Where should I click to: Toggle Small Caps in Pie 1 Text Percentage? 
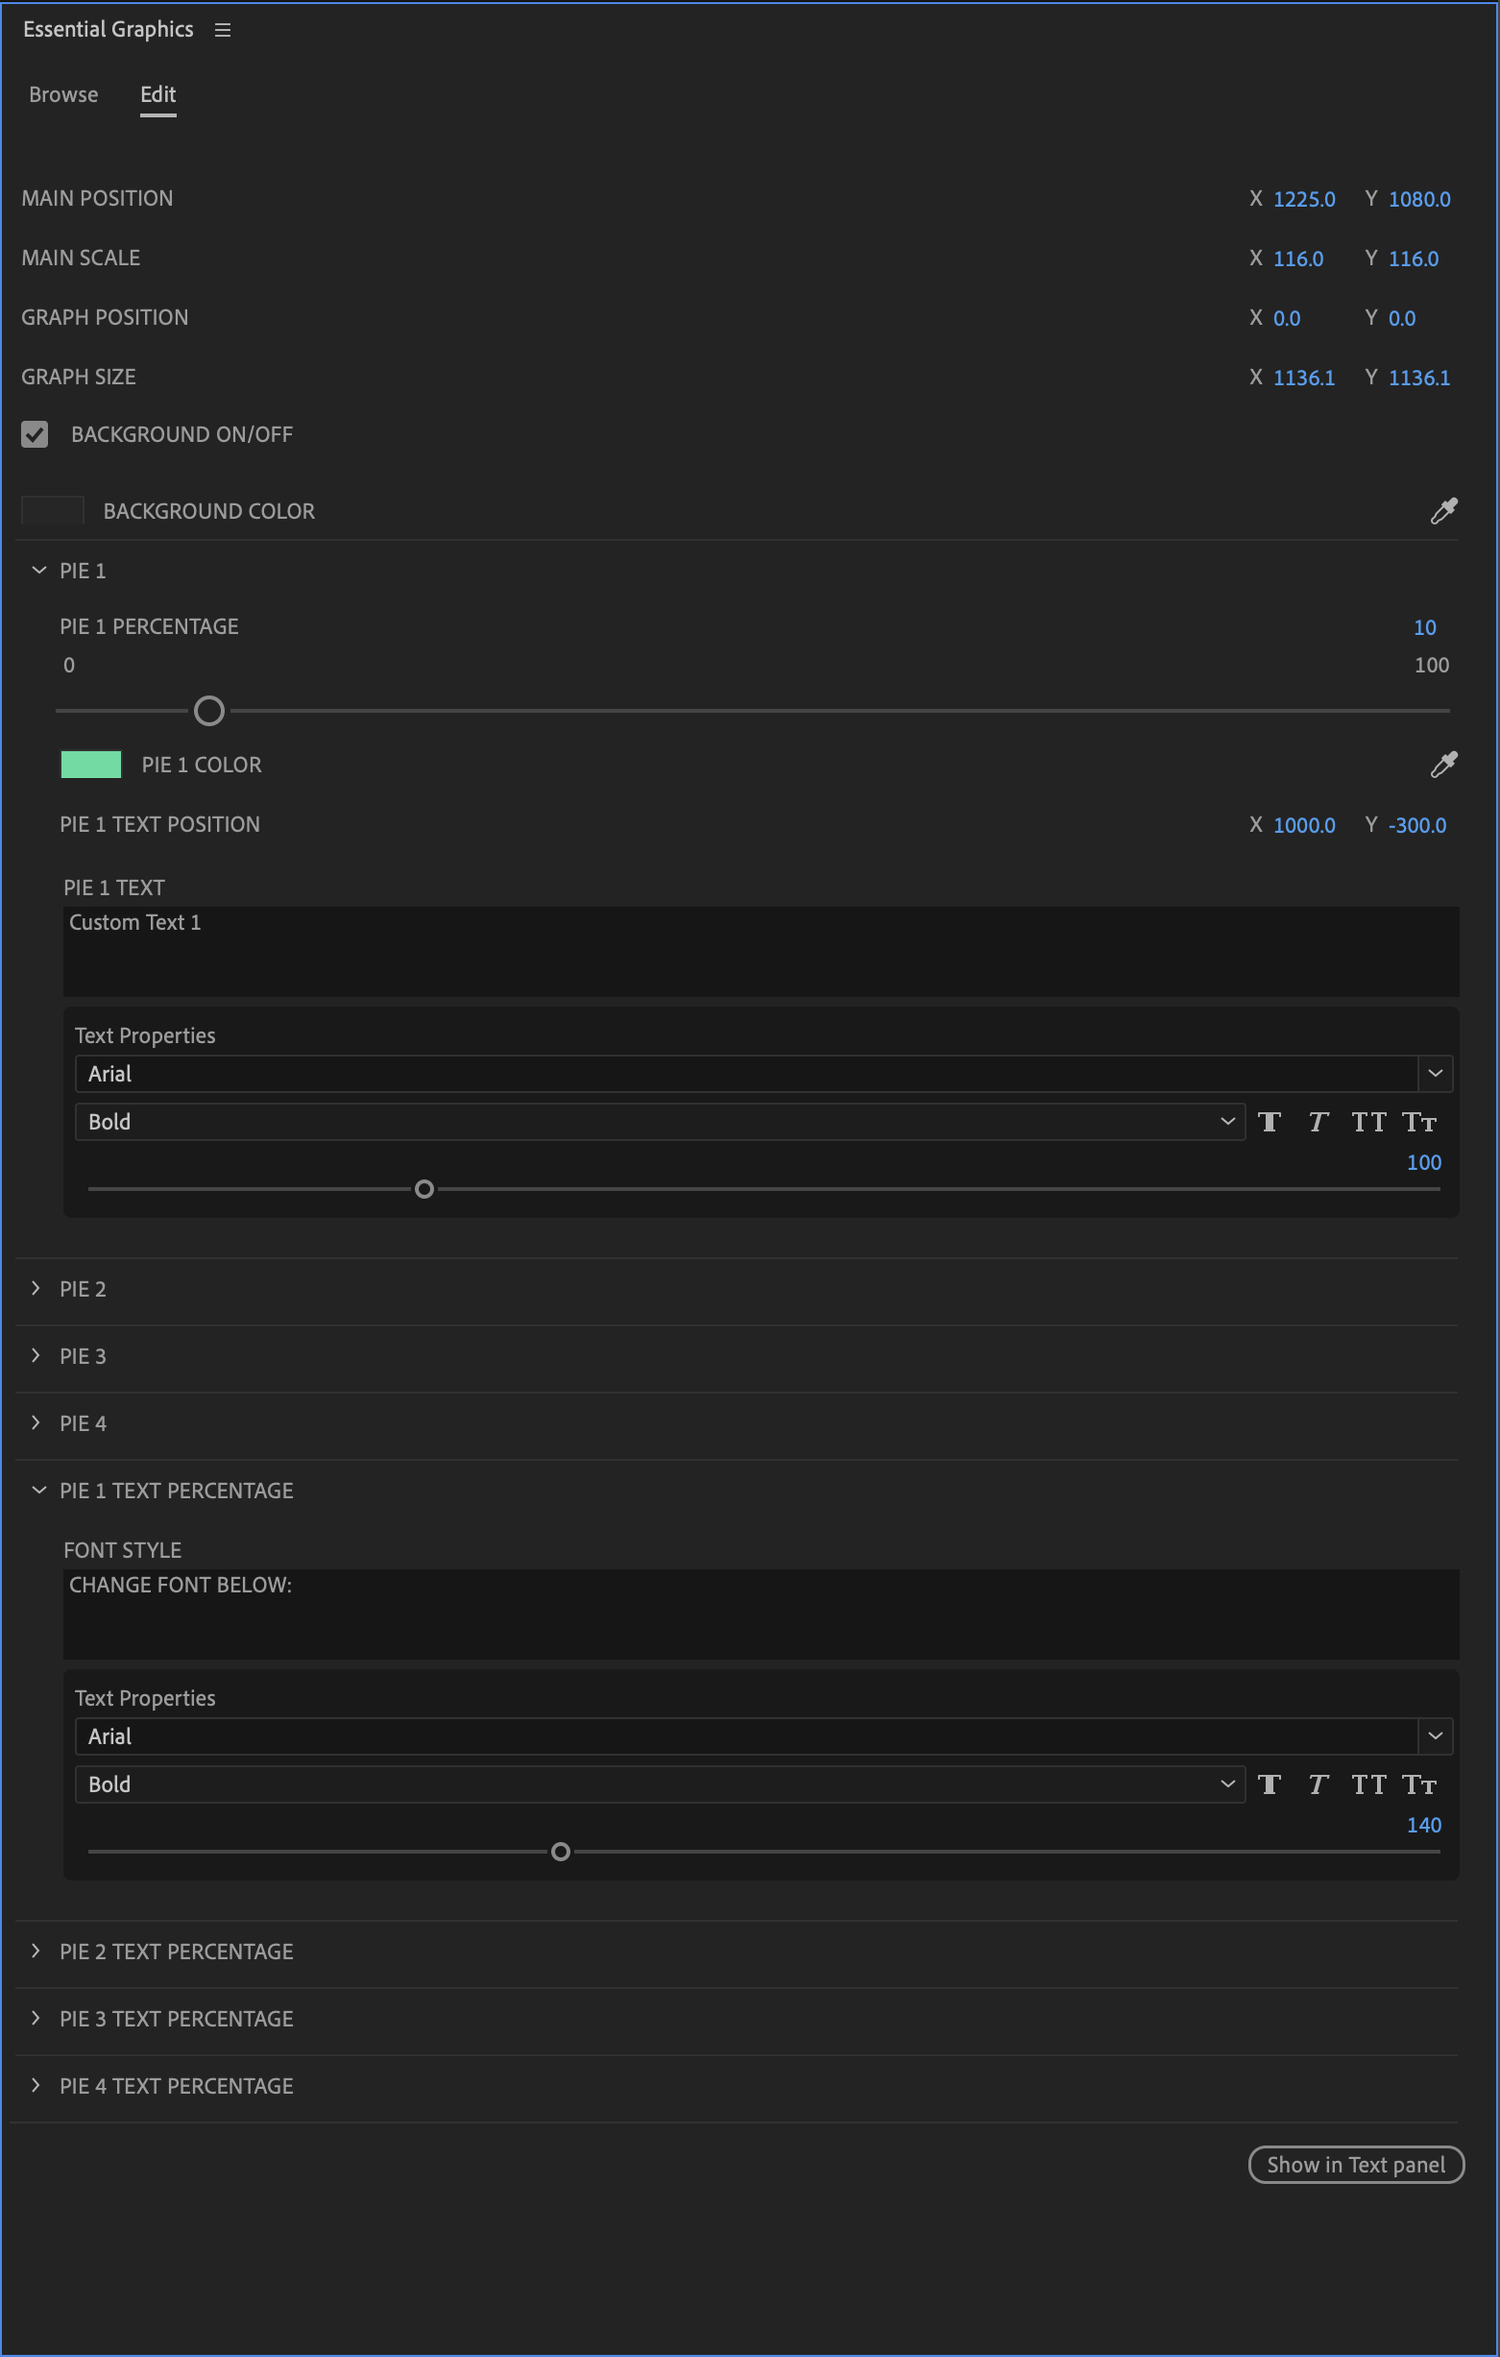pyautogui.click(x=1419, y=1785)
